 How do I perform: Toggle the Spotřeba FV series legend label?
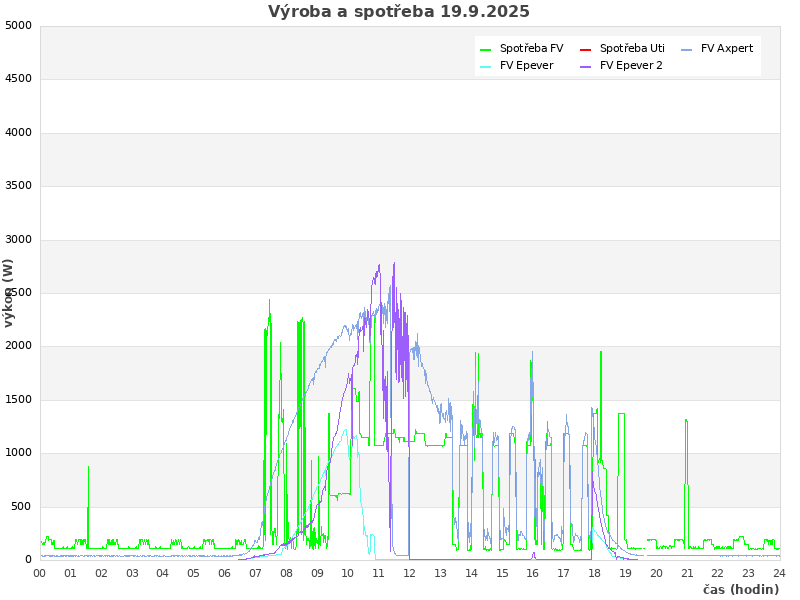coord(531,48)
